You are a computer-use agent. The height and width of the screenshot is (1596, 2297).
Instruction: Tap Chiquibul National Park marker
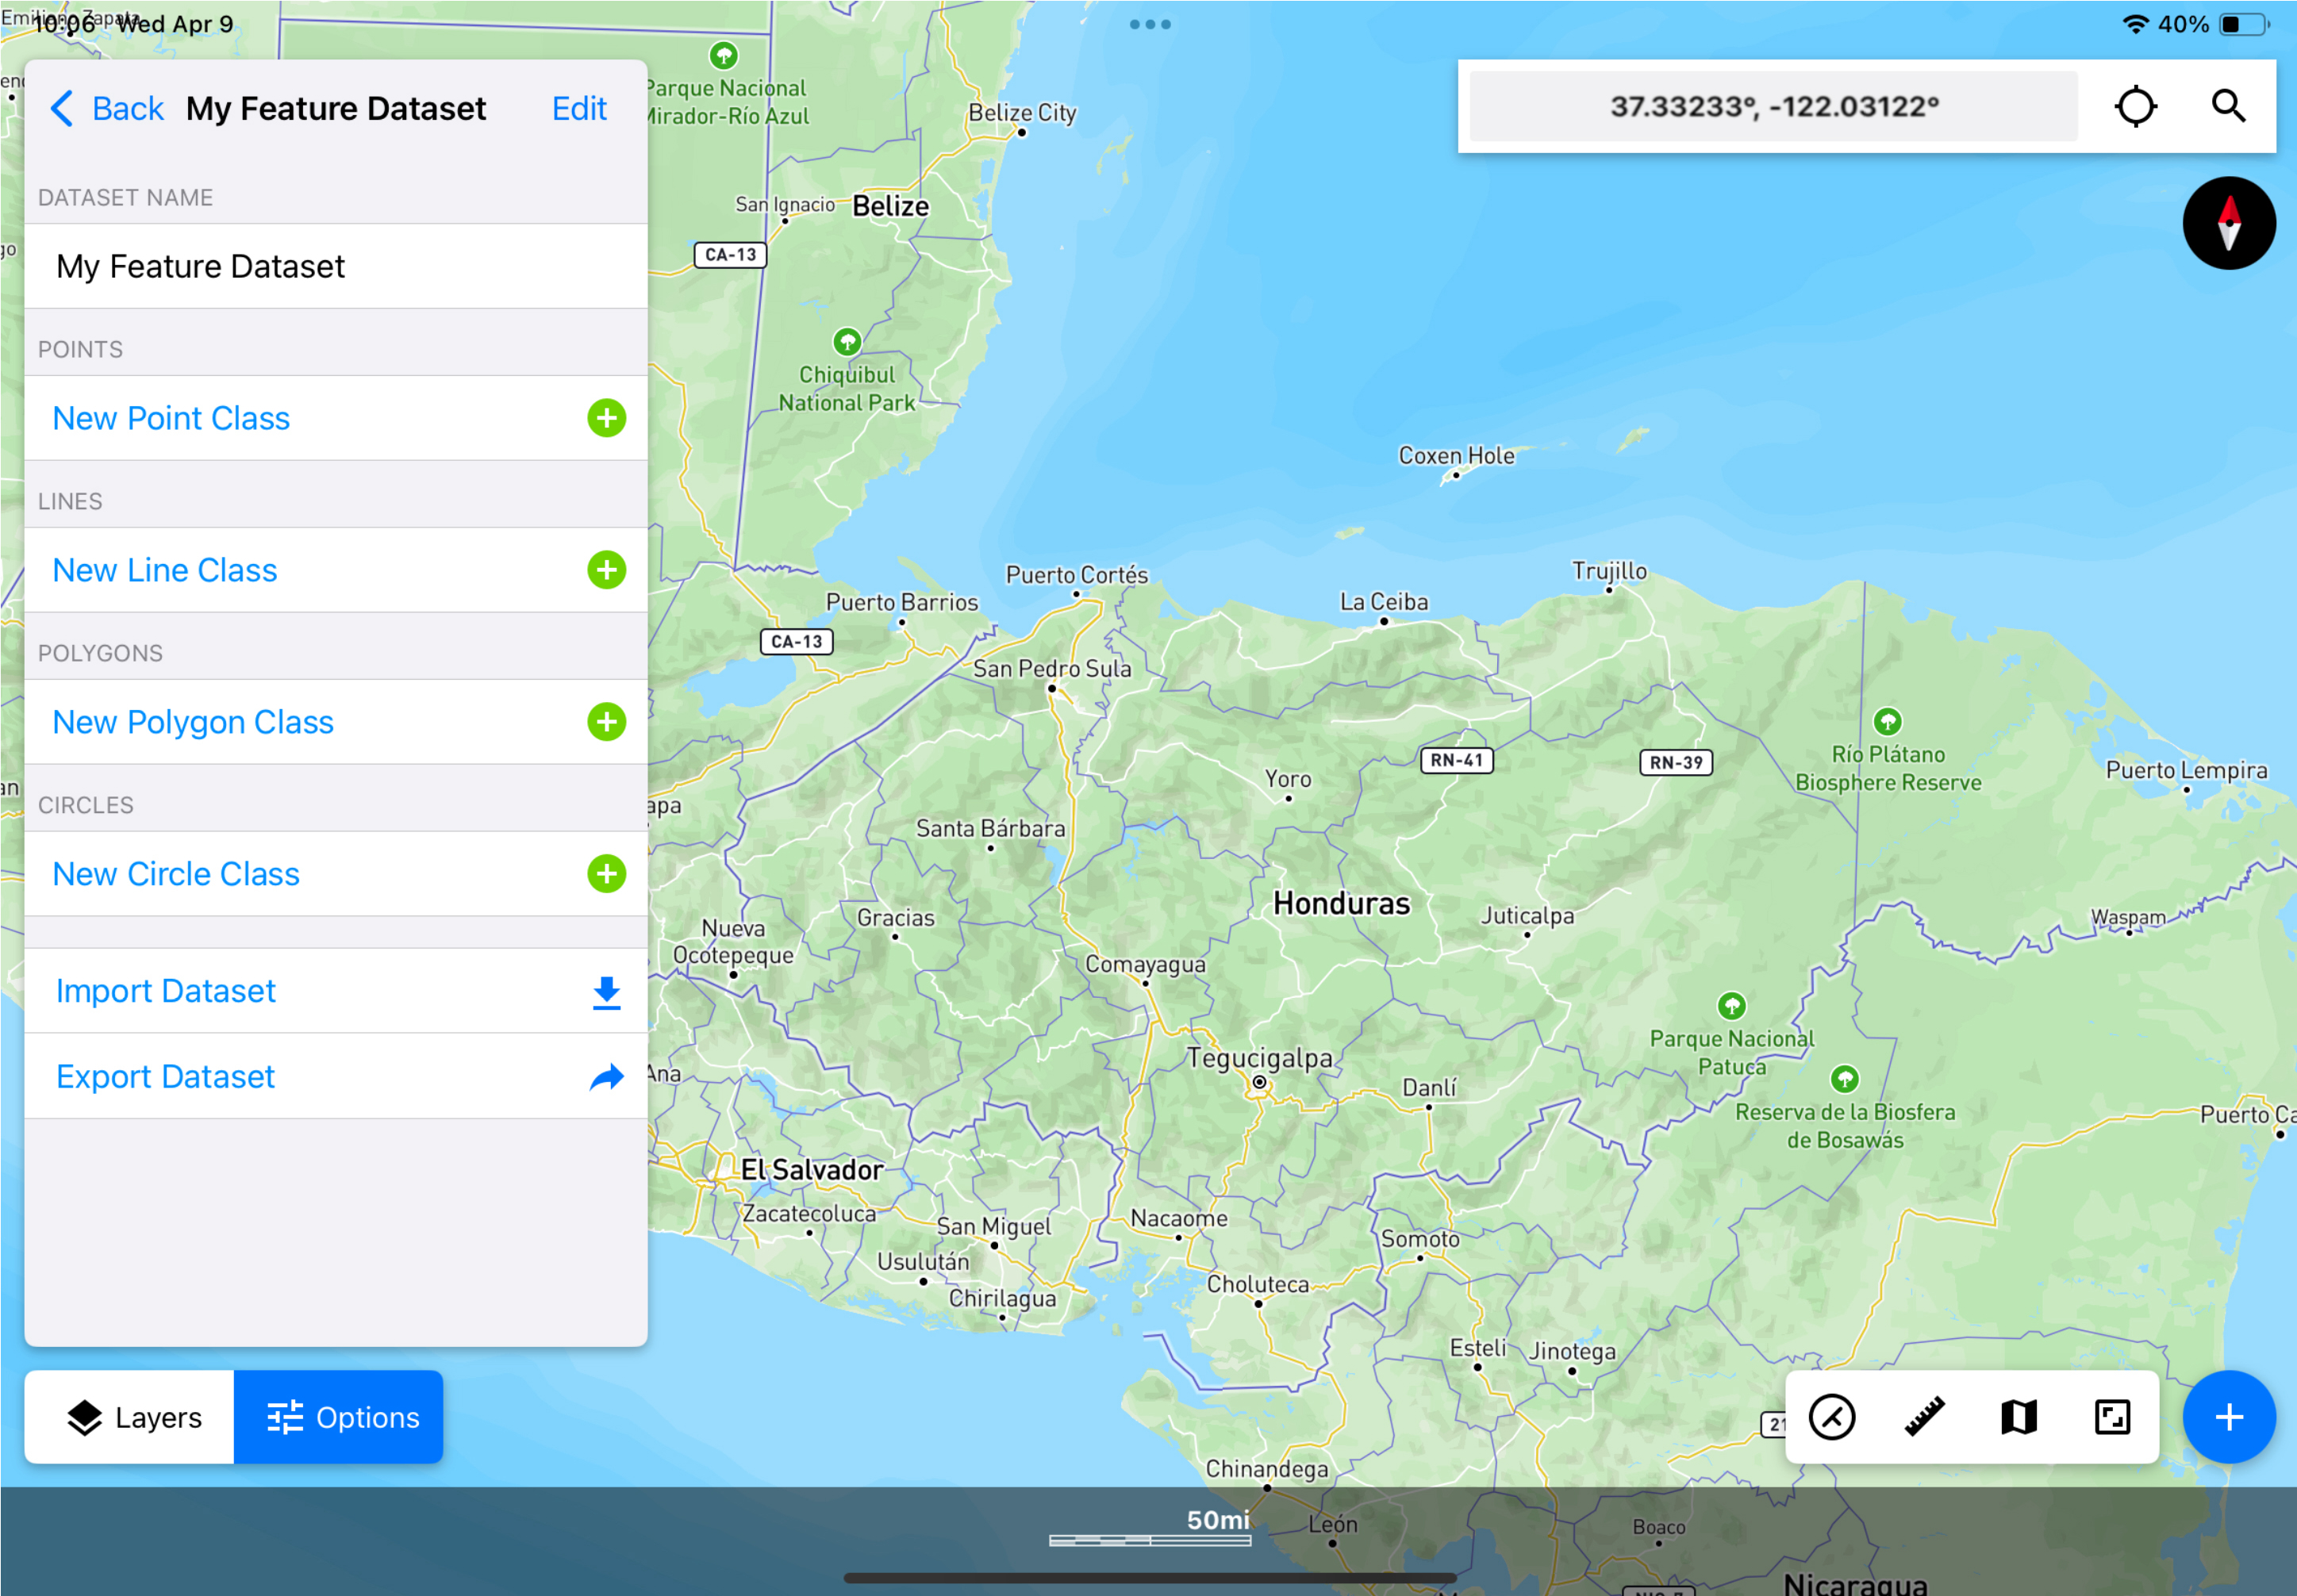847,343
